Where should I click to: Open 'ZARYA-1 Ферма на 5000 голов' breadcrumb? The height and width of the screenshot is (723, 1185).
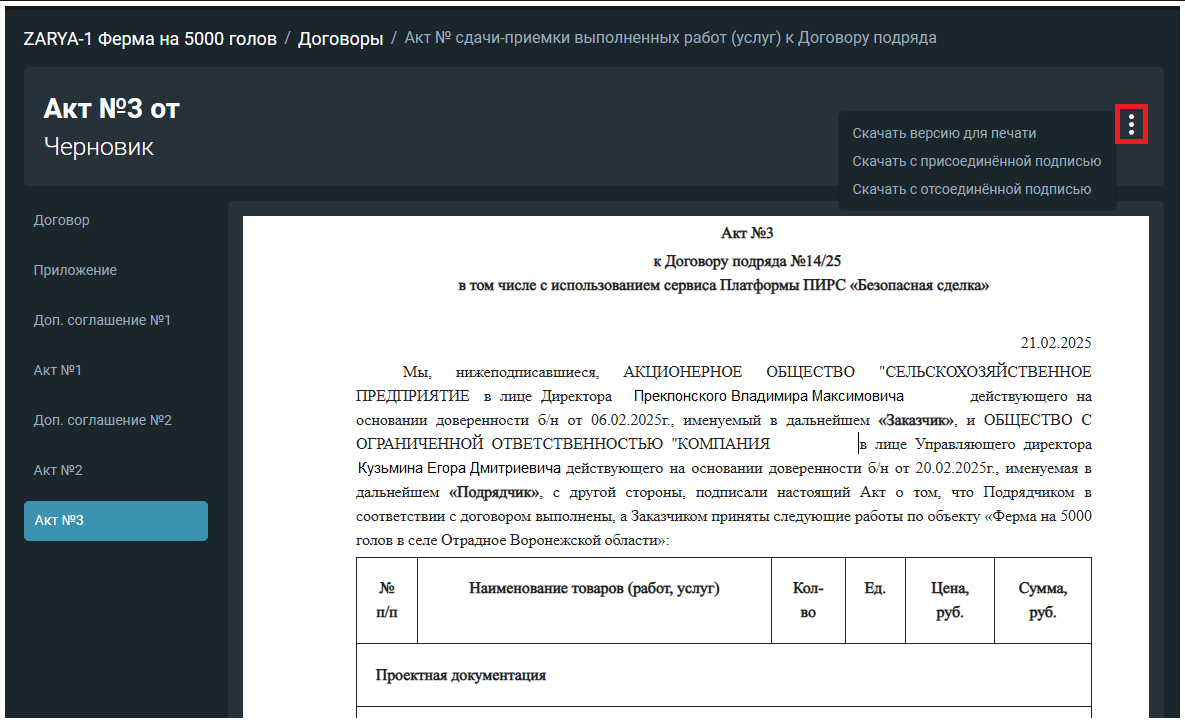(150, 39)
